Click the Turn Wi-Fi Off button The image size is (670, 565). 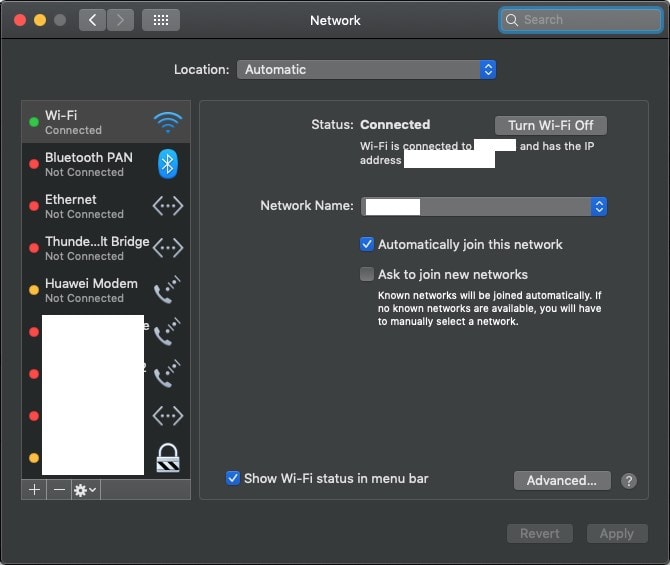click(550, 125)
